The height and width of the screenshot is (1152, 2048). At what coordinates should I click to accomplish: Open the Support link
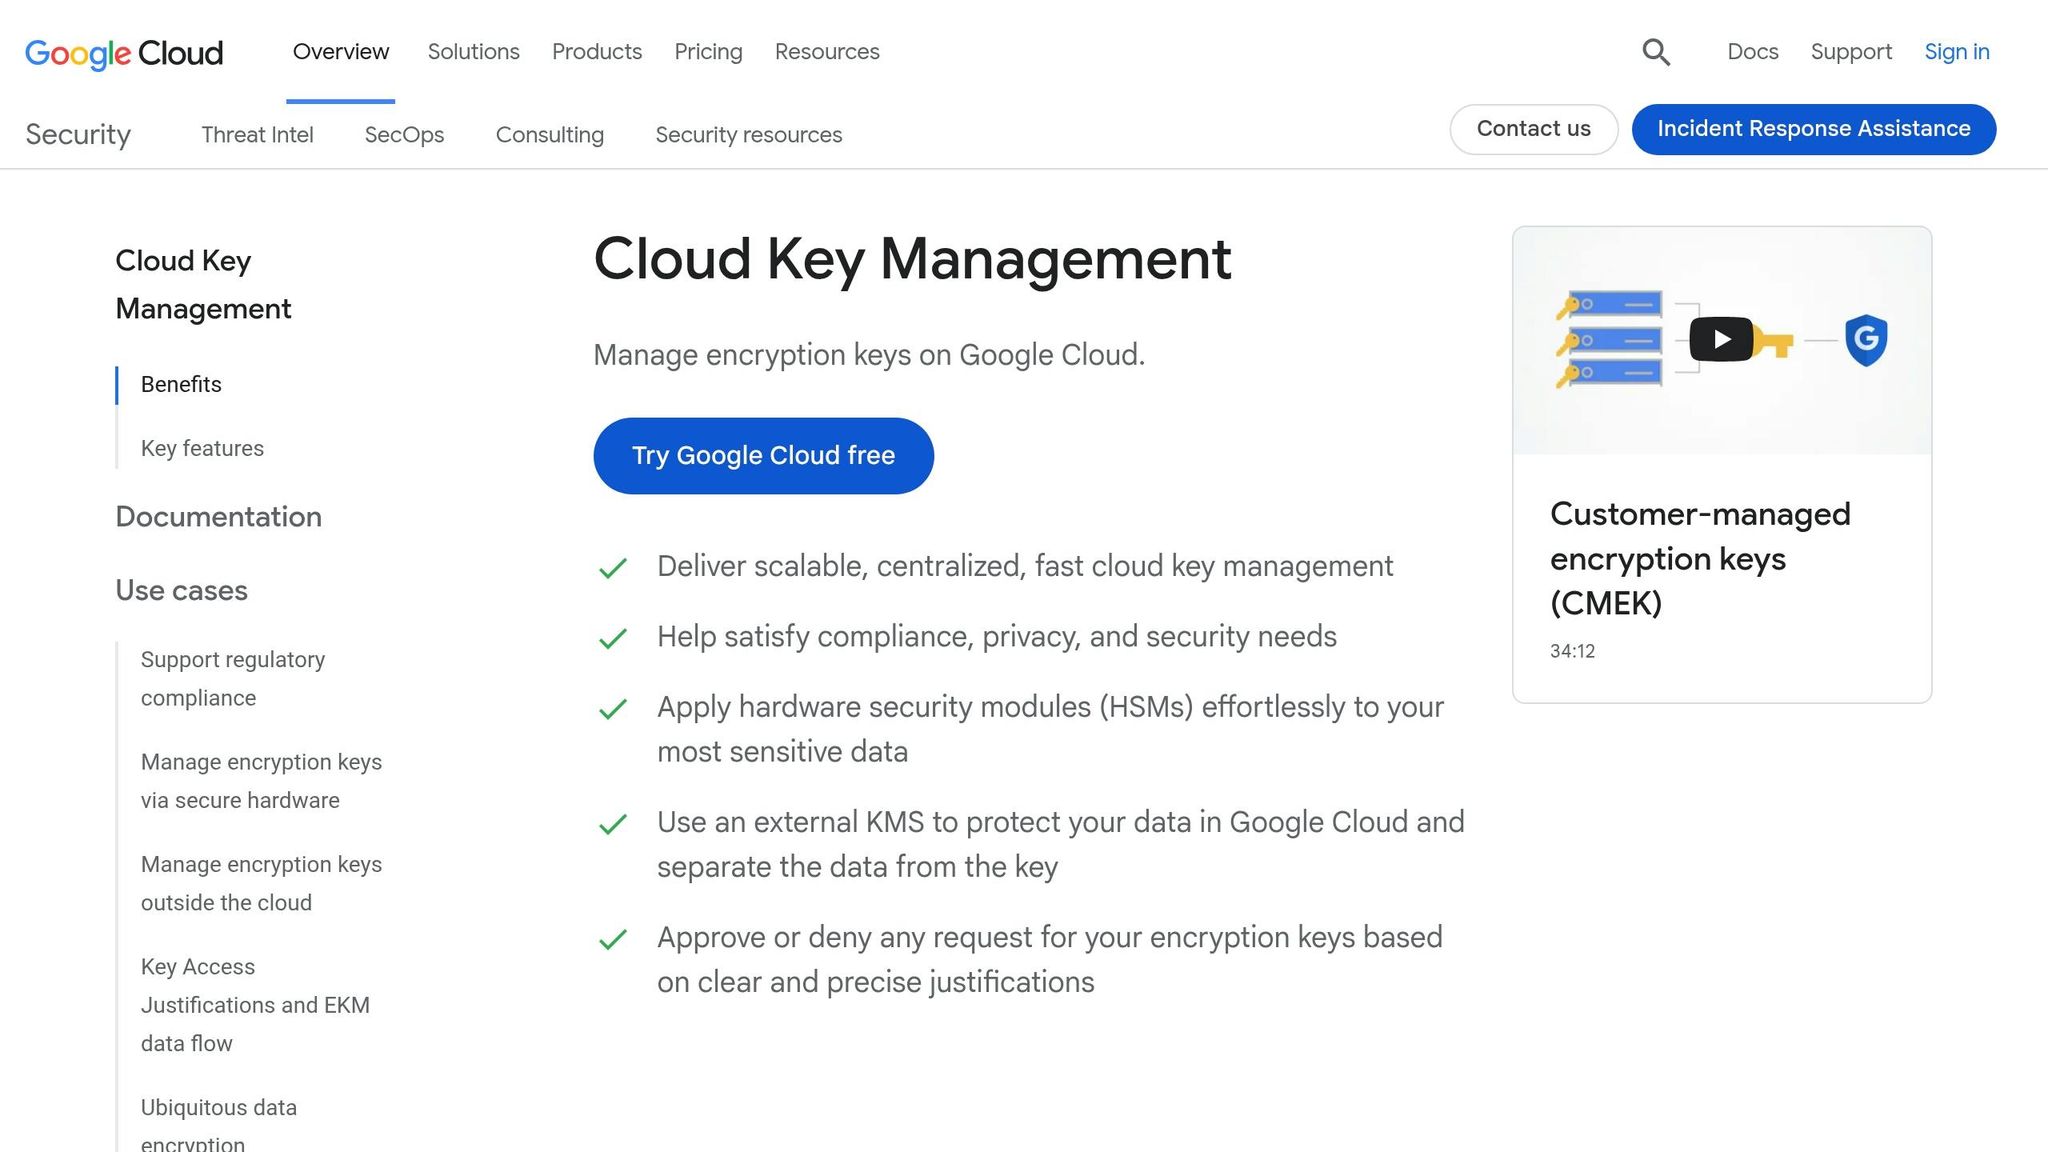pyautogui.click(x=1851, y=52)
